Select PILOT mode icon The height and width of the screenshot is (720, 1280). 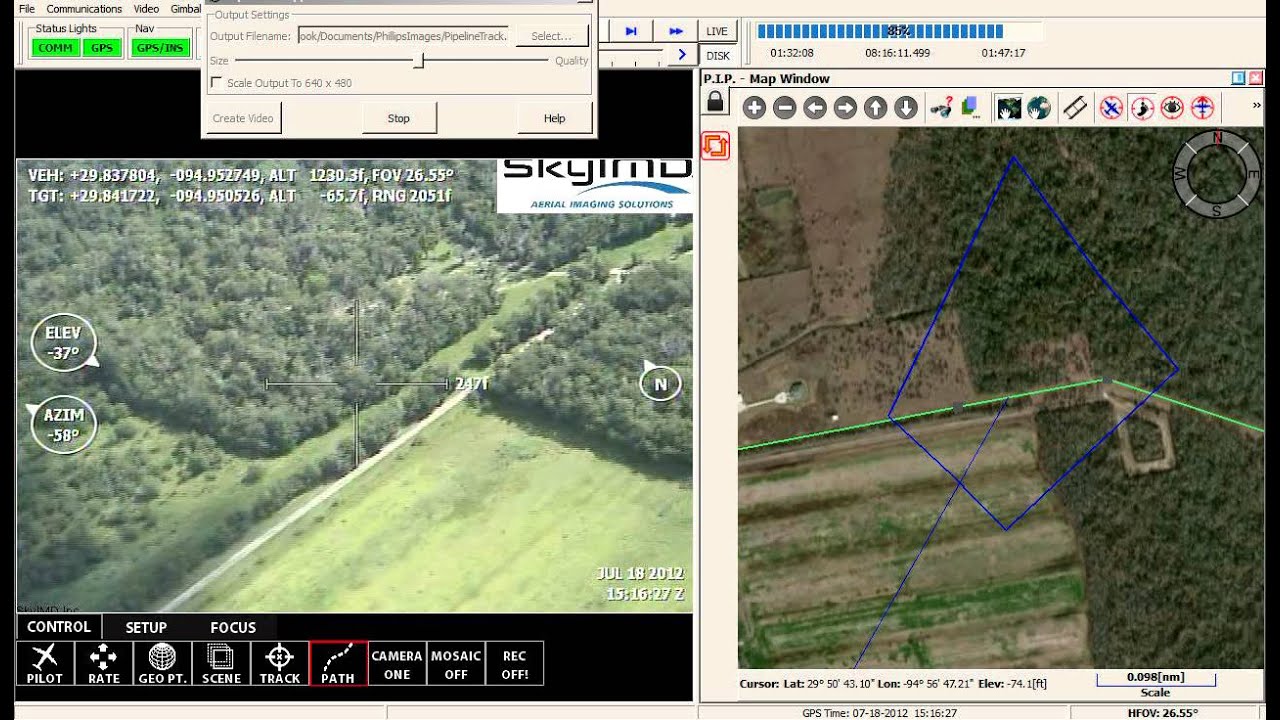click(x=45, y=663)
